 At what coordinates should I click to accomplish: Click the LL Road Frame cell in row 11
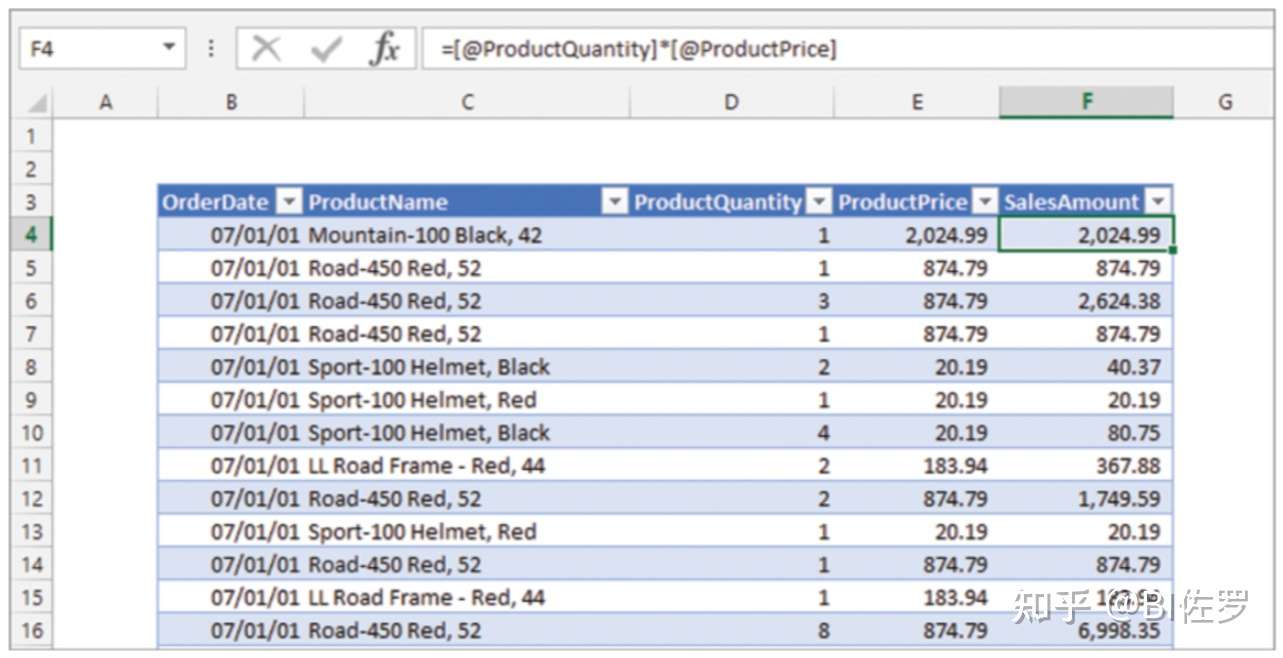click(426, 466)
